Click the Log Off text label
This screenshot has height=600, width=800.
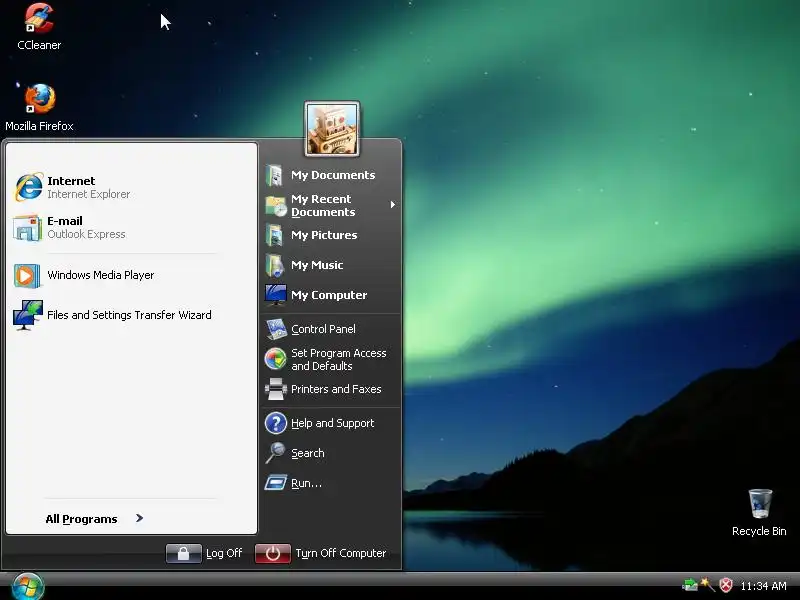point(224,553)
